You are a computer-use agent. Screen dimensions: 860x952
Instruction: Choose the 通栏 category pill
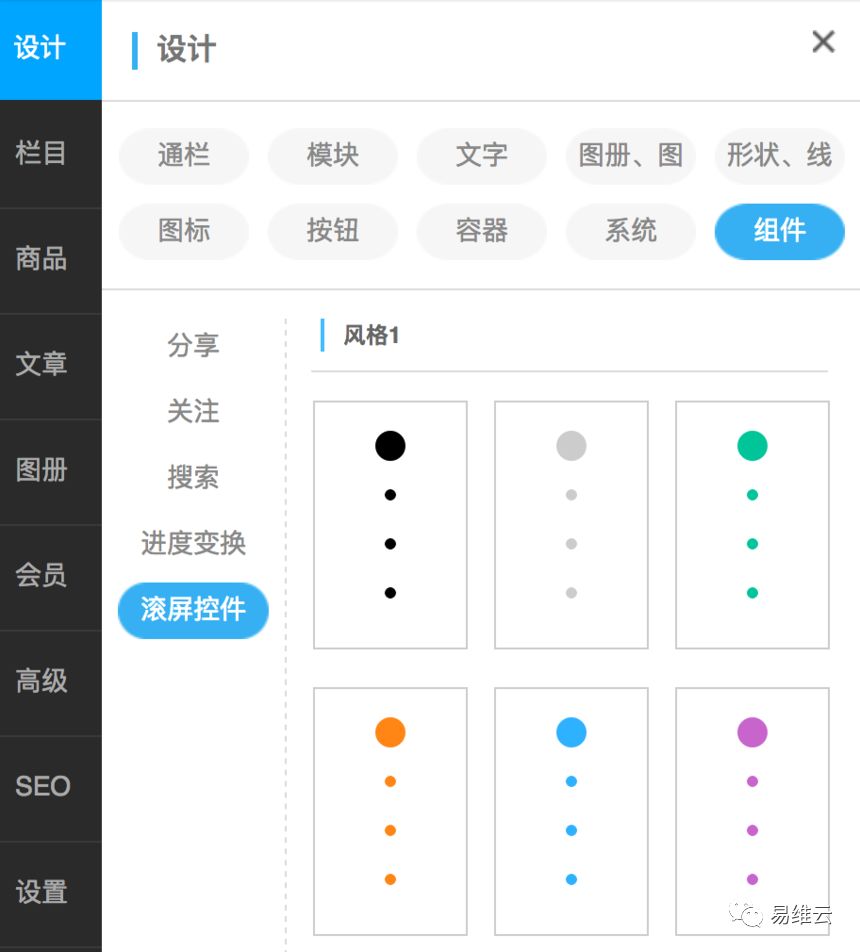pyautogui.click(x=183, y=155)
